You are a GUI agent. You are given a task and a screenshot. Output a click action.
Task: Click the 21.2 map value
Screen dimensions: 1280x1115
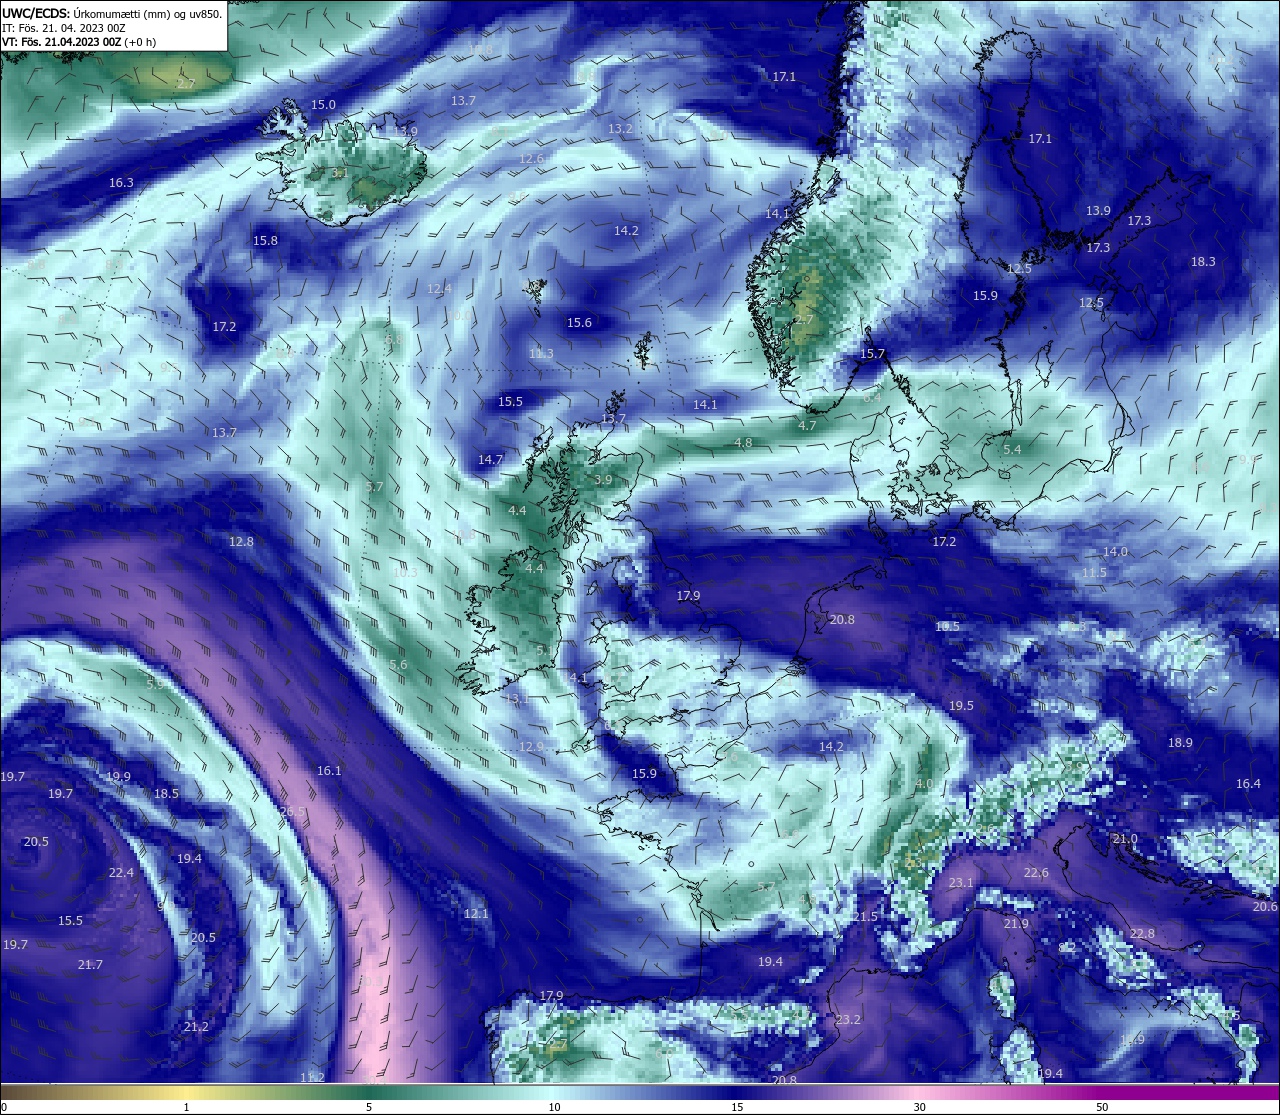click(196, 1027)
